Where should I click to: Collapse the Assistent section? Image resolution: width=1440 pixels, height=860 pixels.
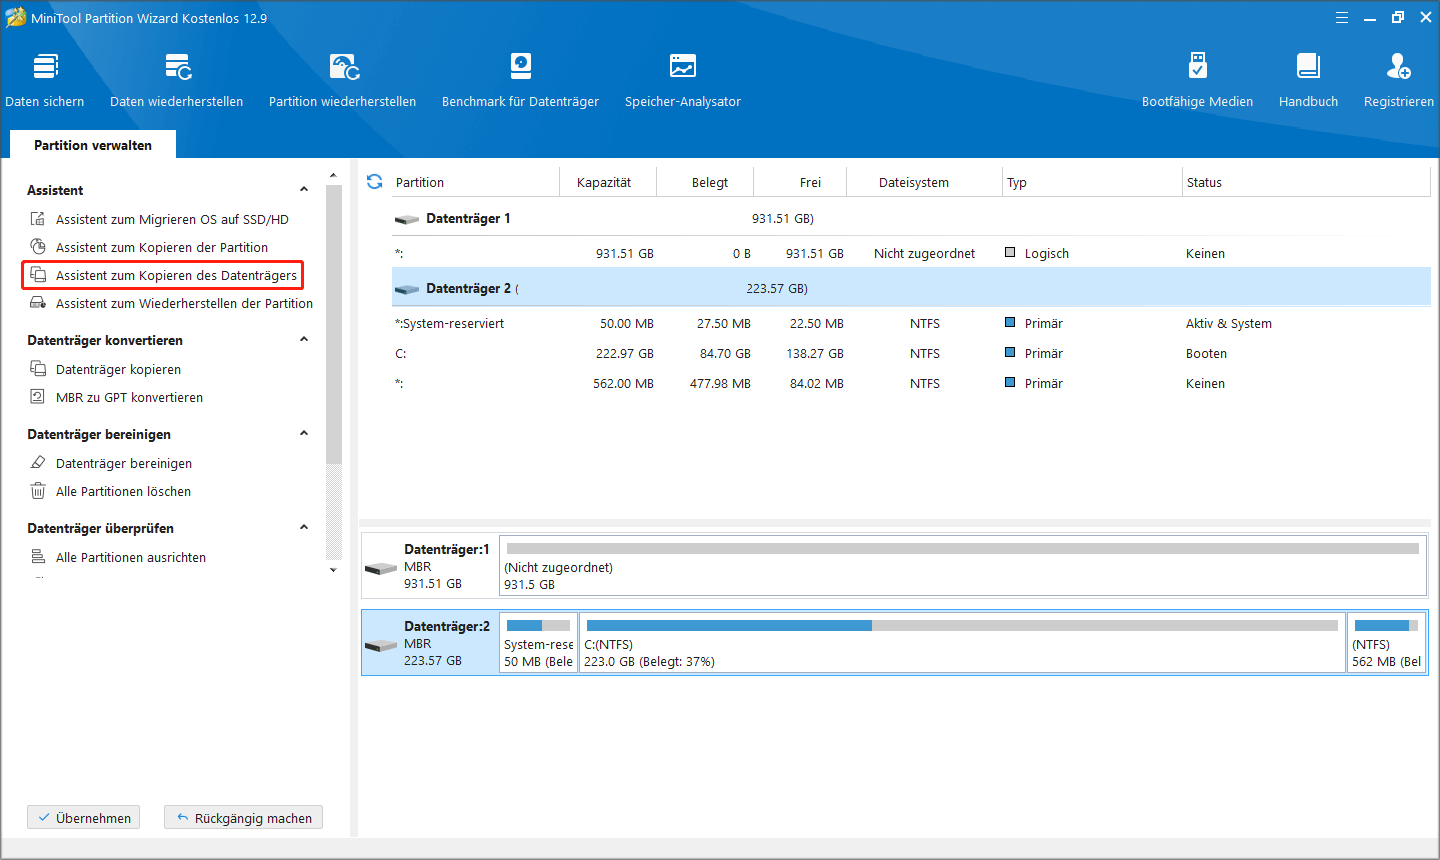(304, 189)
